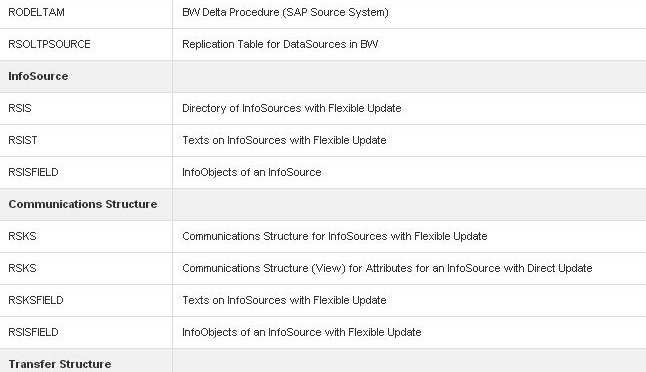The height and width of the screenshot is (372, 646).
Task: Select InfoObjects of an InfoSource description
Action: pyautogui.click(x=251, y=172)
